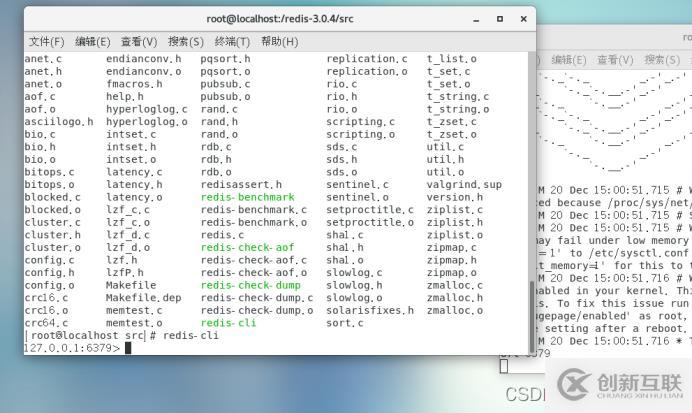The width and height of the screenshot is (692, 413).
Task: Click the file name redis-check-dump.o
Action: 257,311
